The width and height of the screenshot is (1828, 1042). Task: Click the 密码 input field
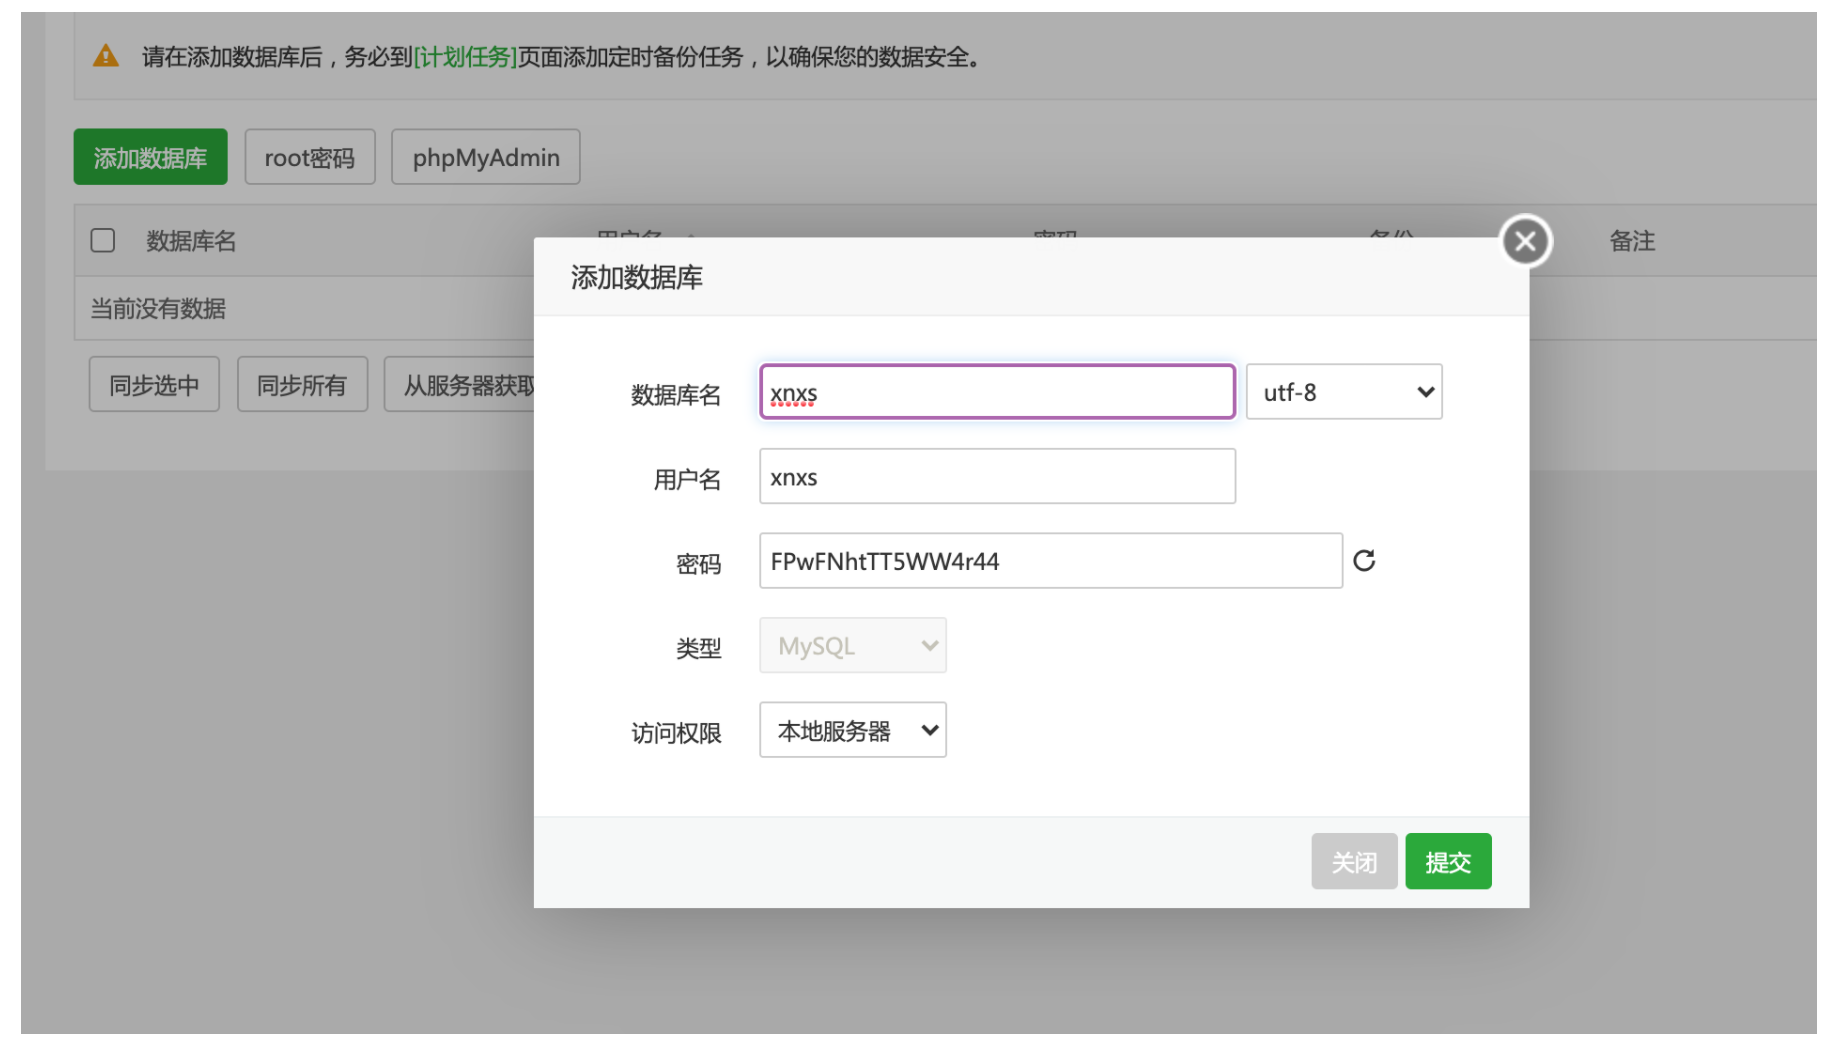click(x=1050, y=561)
